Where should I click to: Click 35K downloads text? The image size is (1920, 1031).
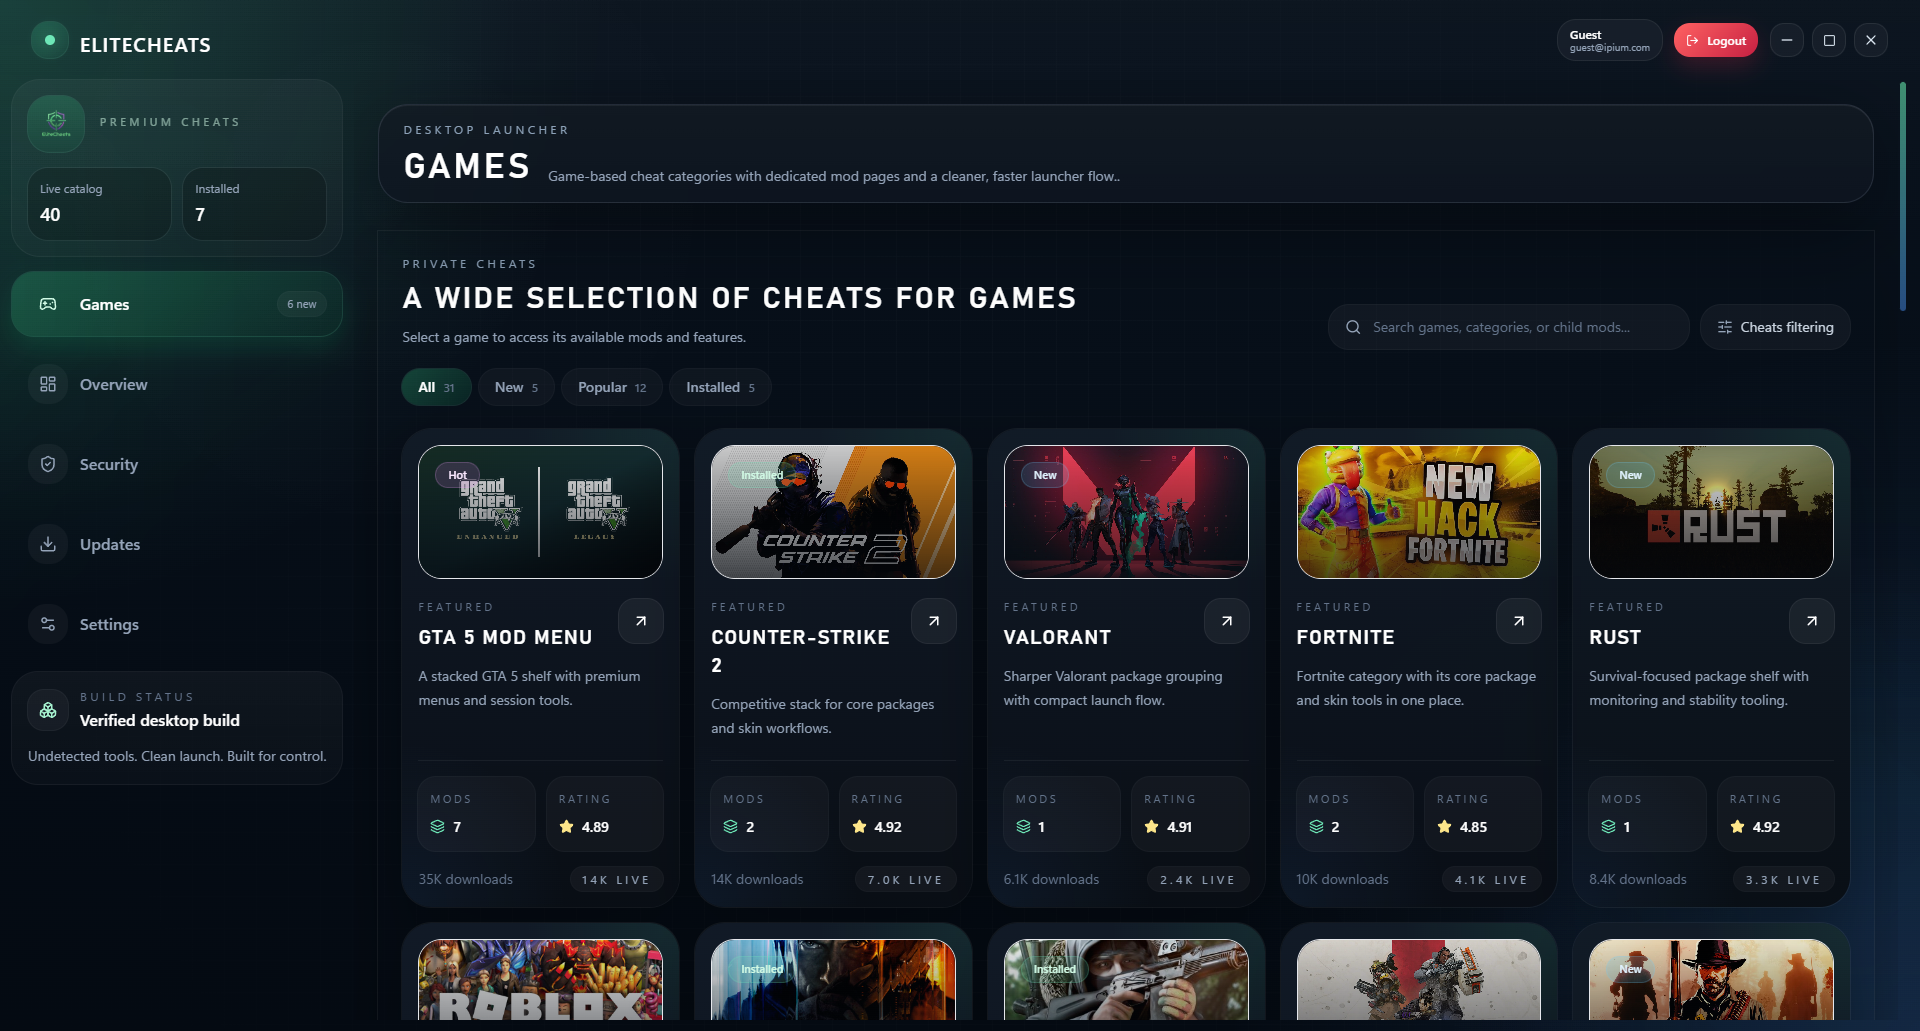click(465, 879)
